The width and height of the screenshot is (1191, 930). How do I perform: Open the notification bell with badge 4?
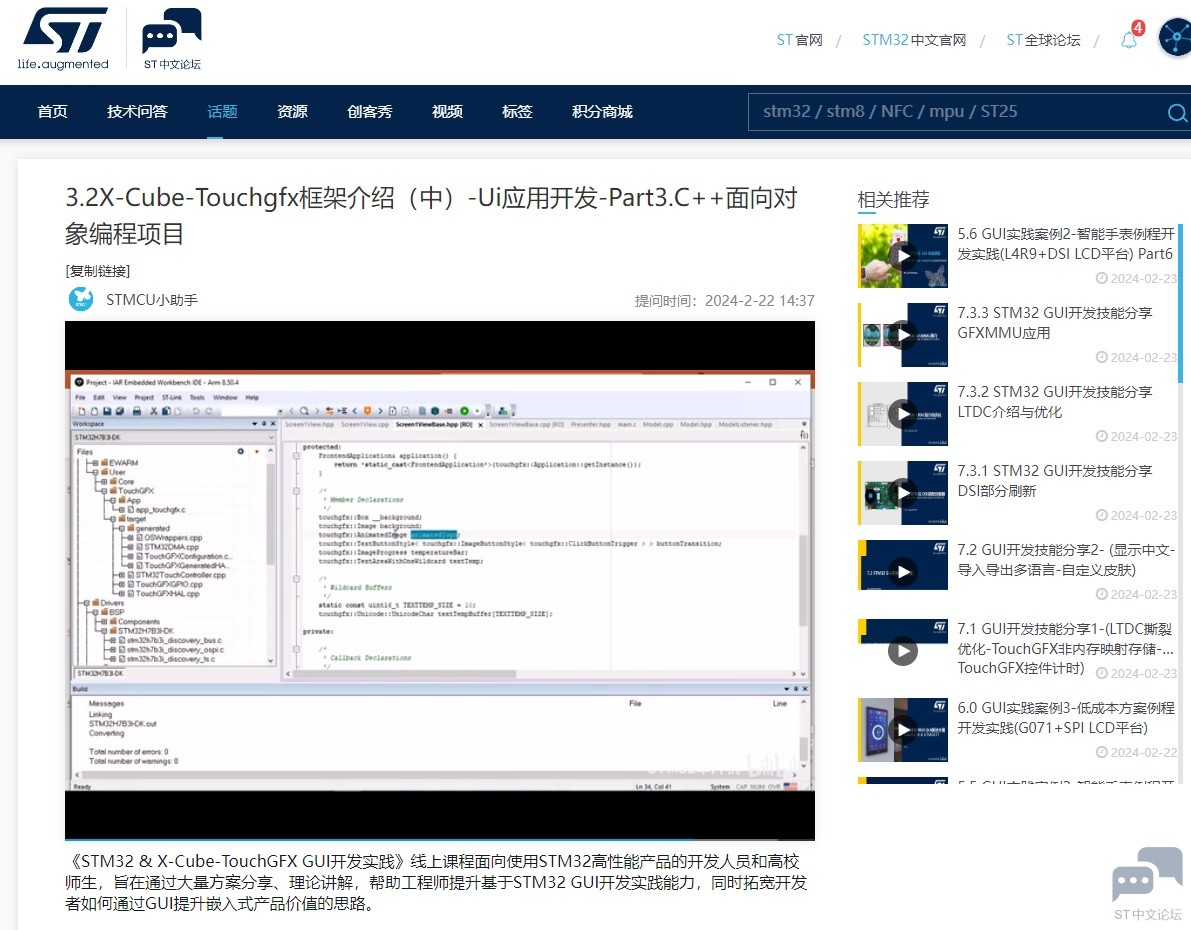click(1130, 38)
